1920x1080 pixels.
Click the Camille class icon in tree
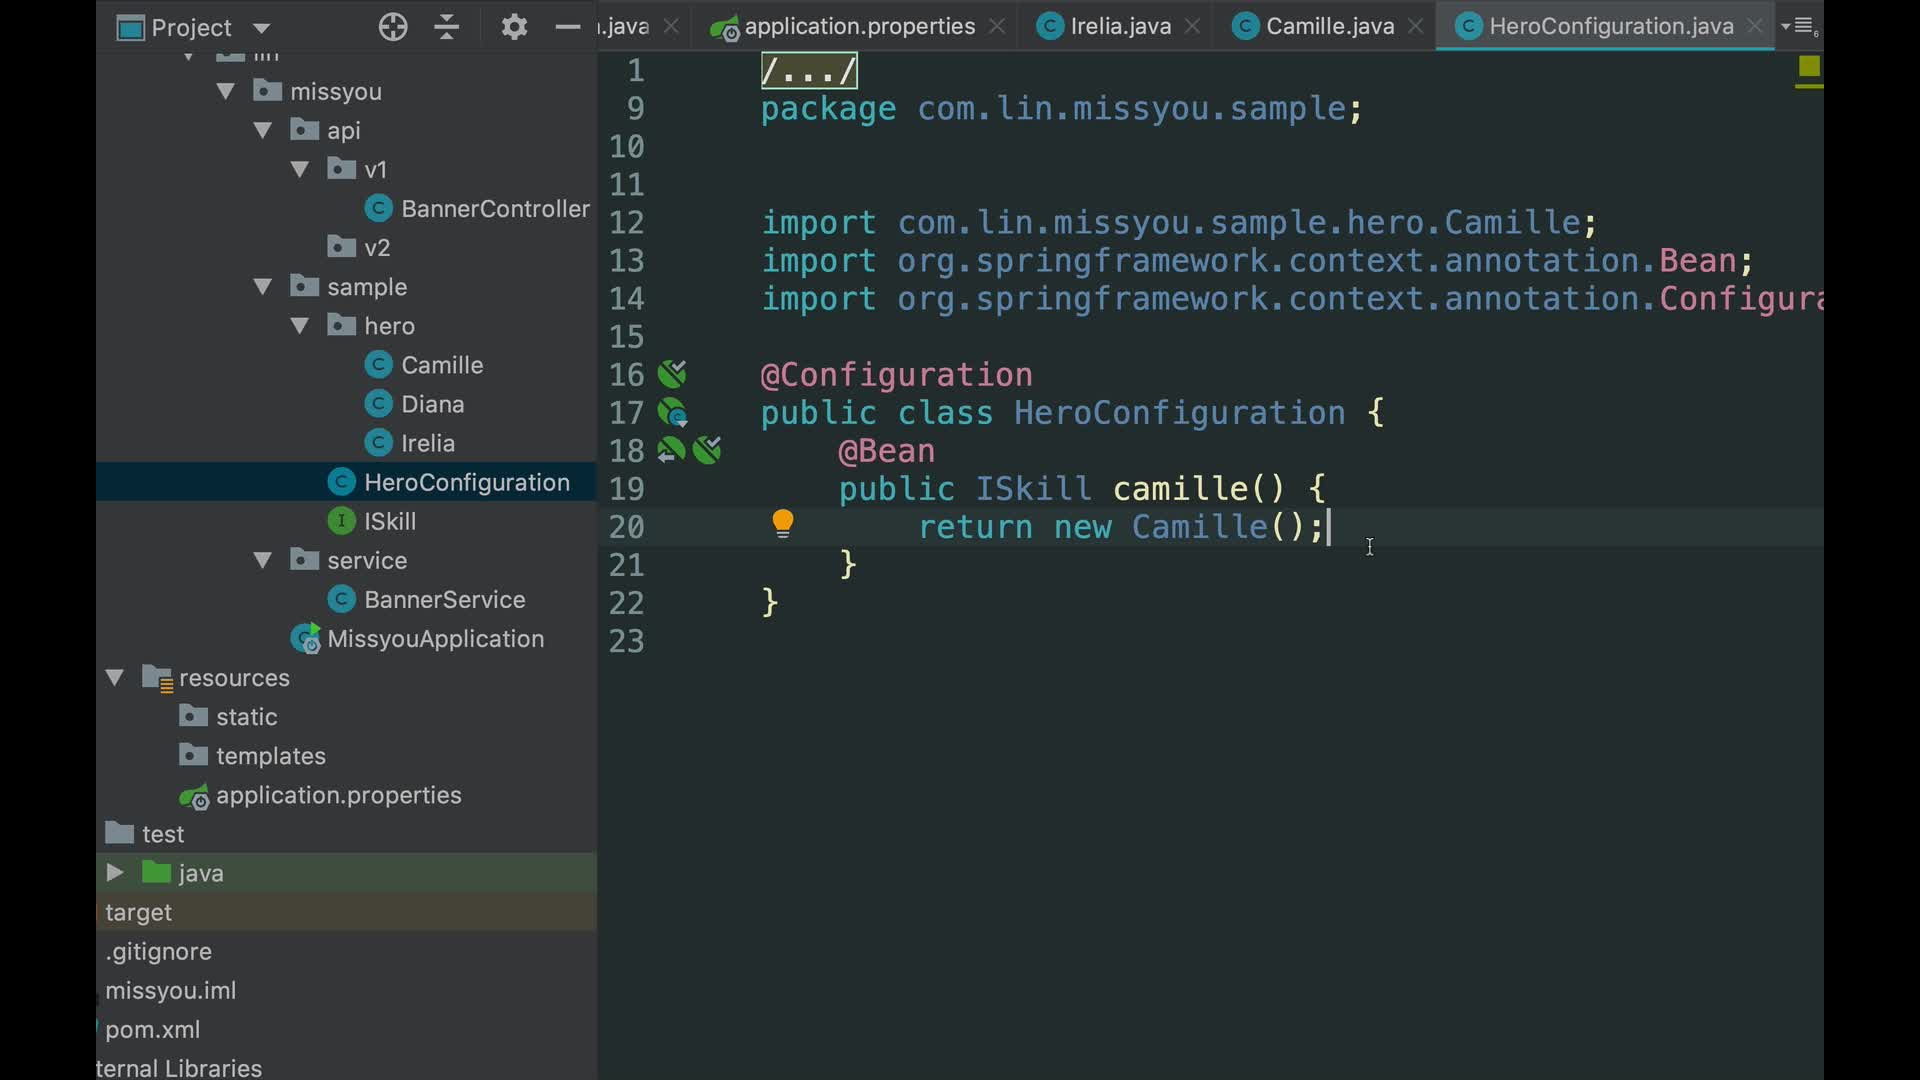coord(378,365)
